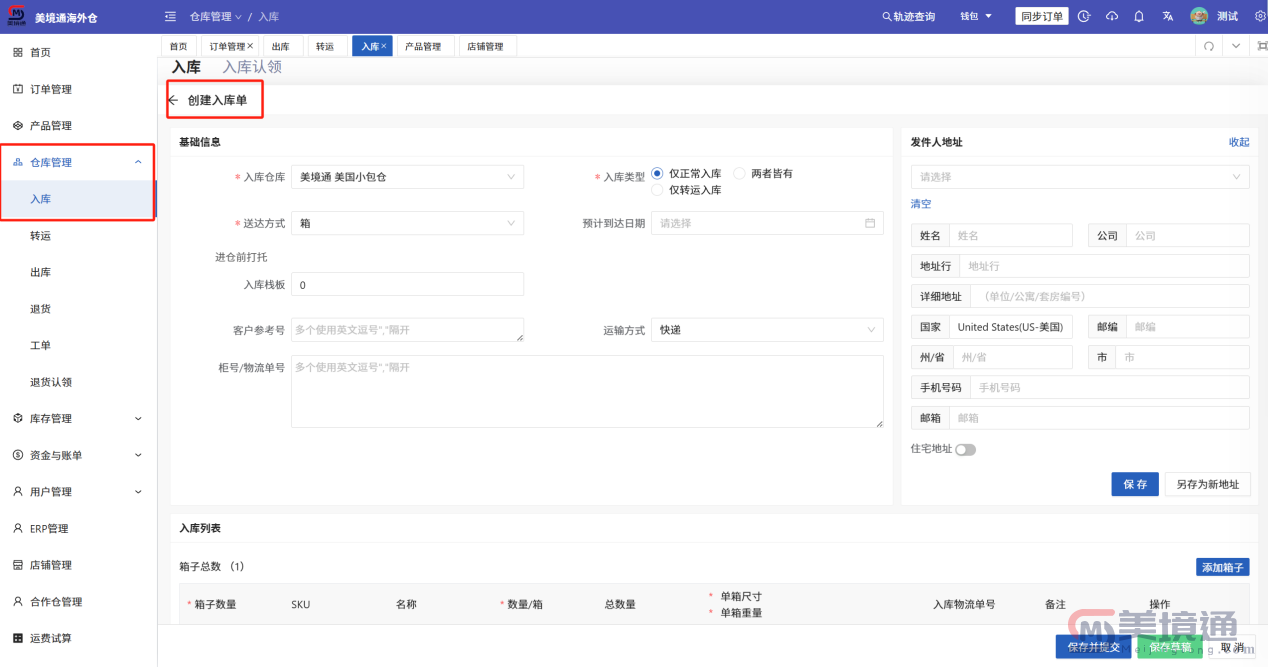
Task: Click the cloud download icon in header
Action: point(1111,17)
